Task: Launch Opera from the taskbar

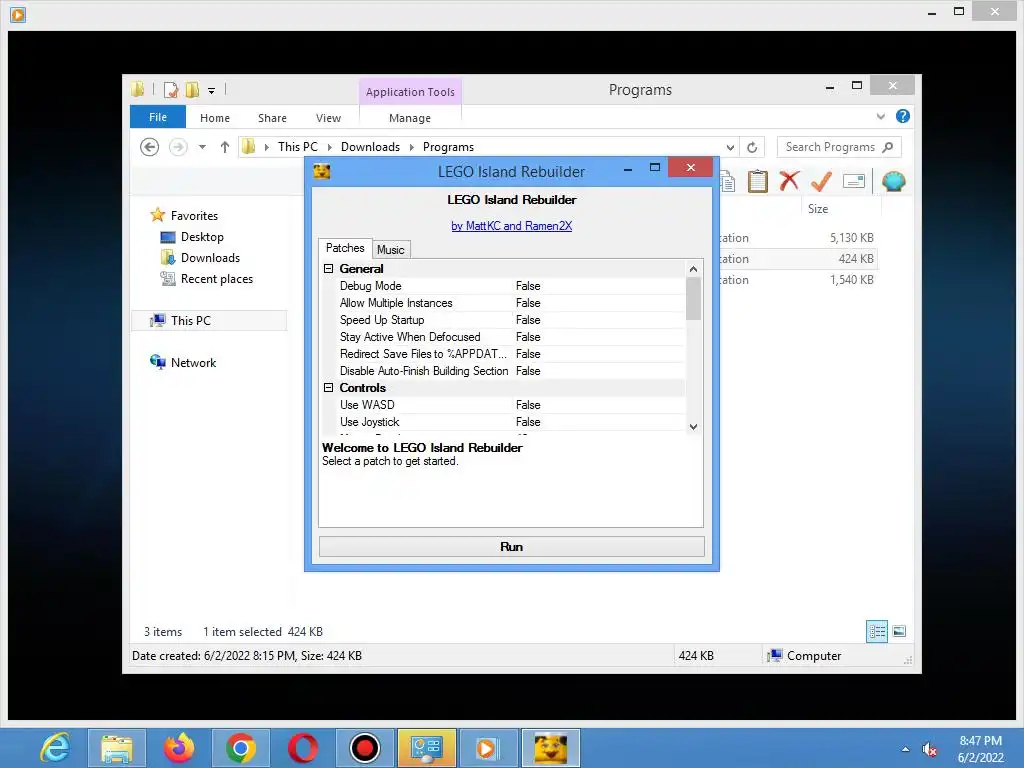Action: tap(302, 748)
